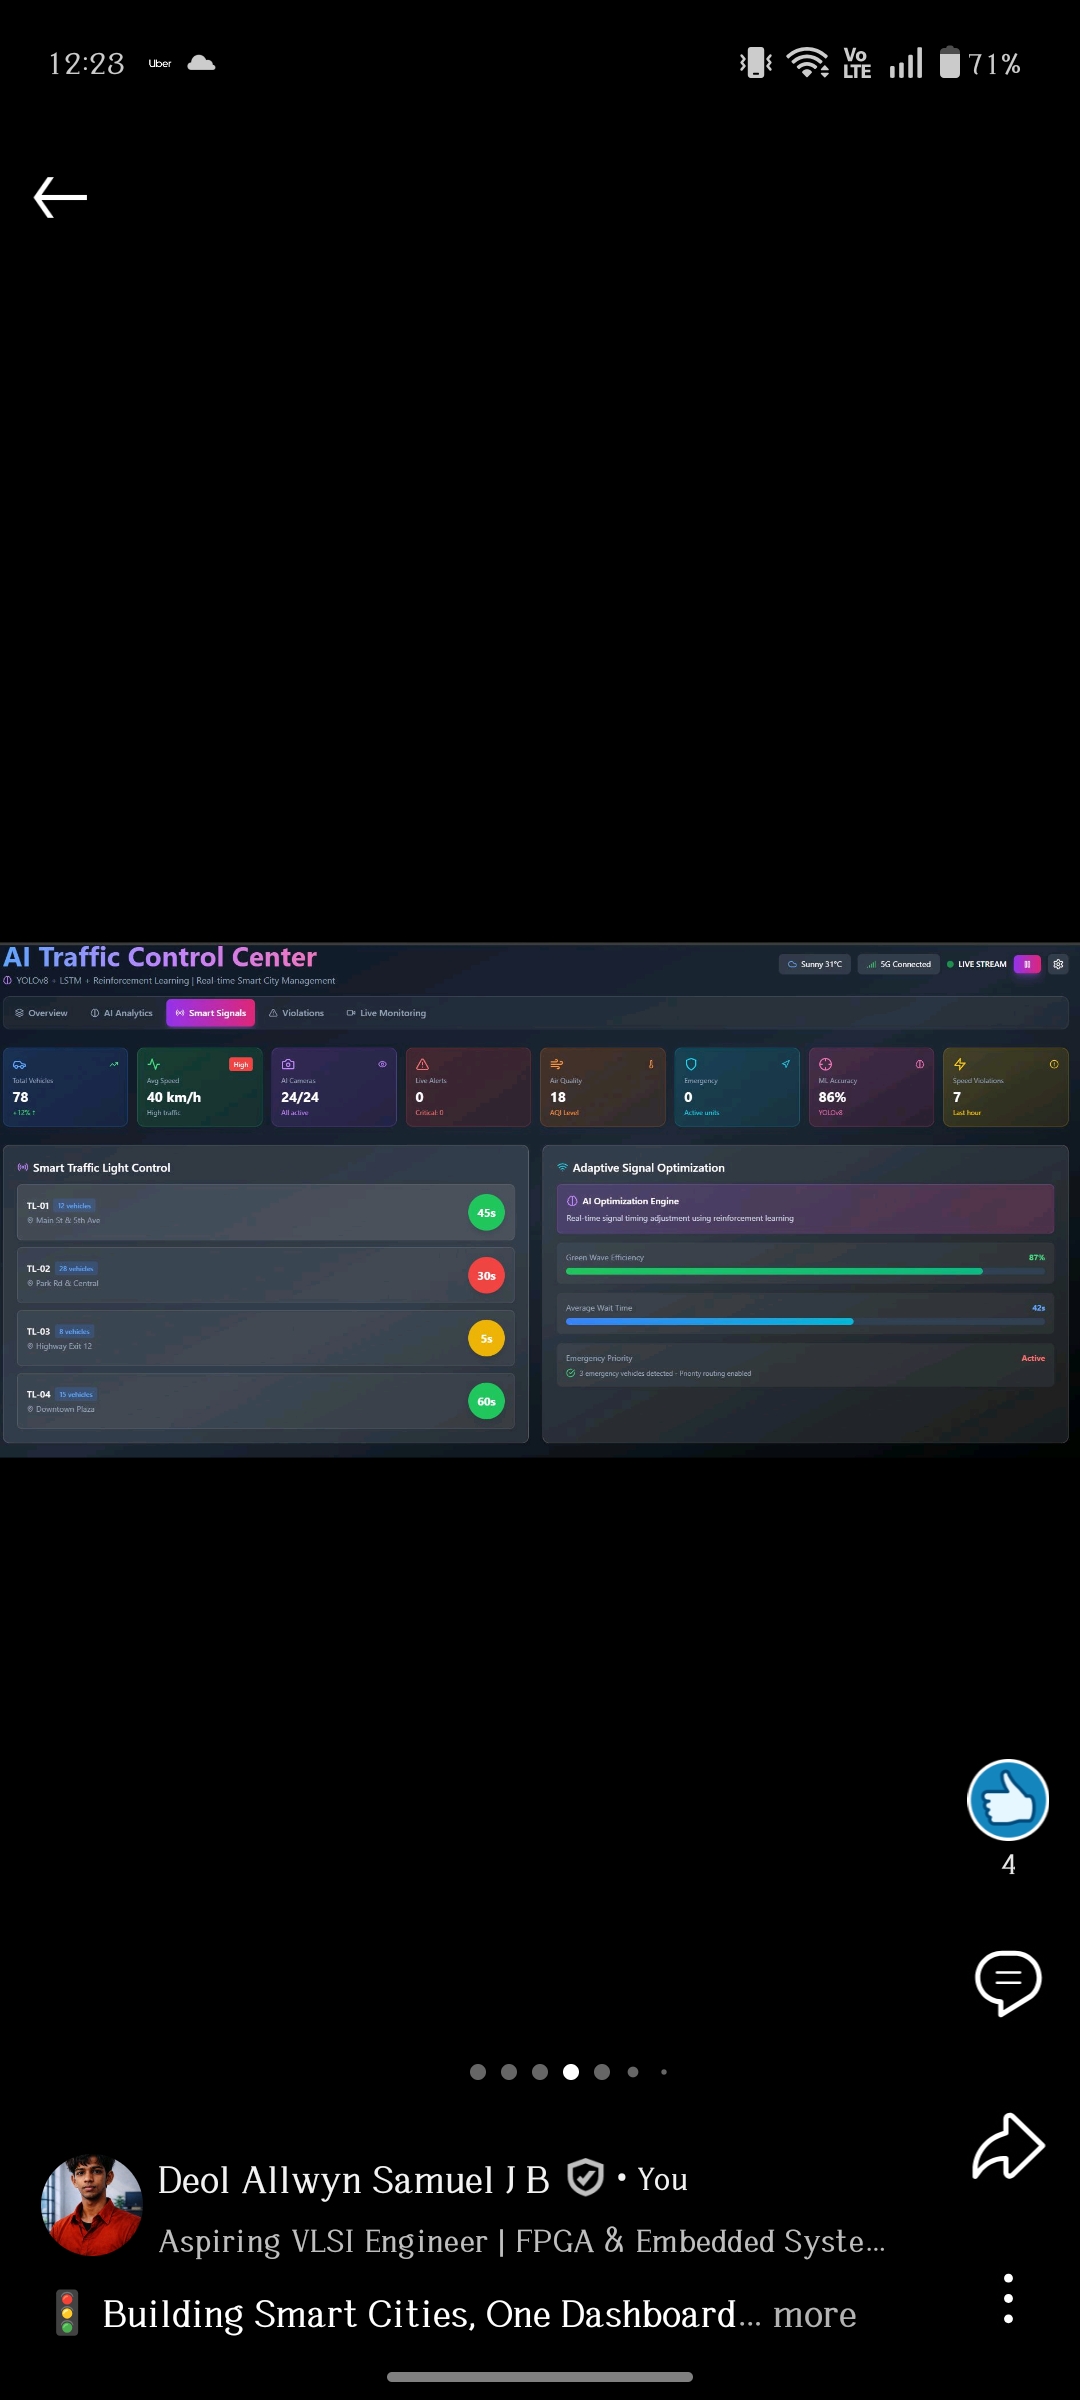Viewport: 1080px width, 2400px height.
Task: Tap the Wi-Fi icon in status bar
Action: (807, 63)
